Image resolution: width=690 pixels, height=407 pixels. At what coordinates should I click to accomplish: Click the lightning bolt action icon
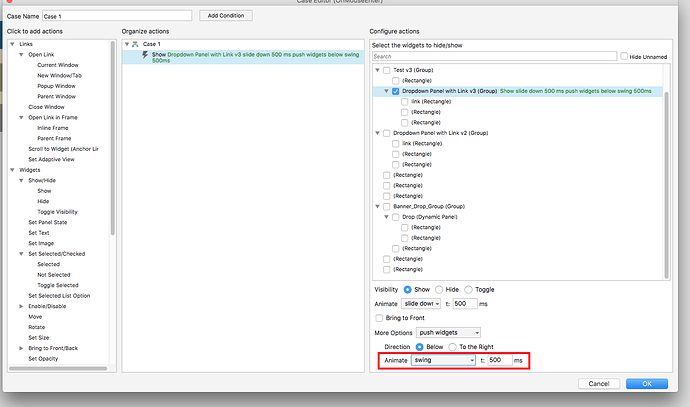pyautogui.click(x=145, y=54)
